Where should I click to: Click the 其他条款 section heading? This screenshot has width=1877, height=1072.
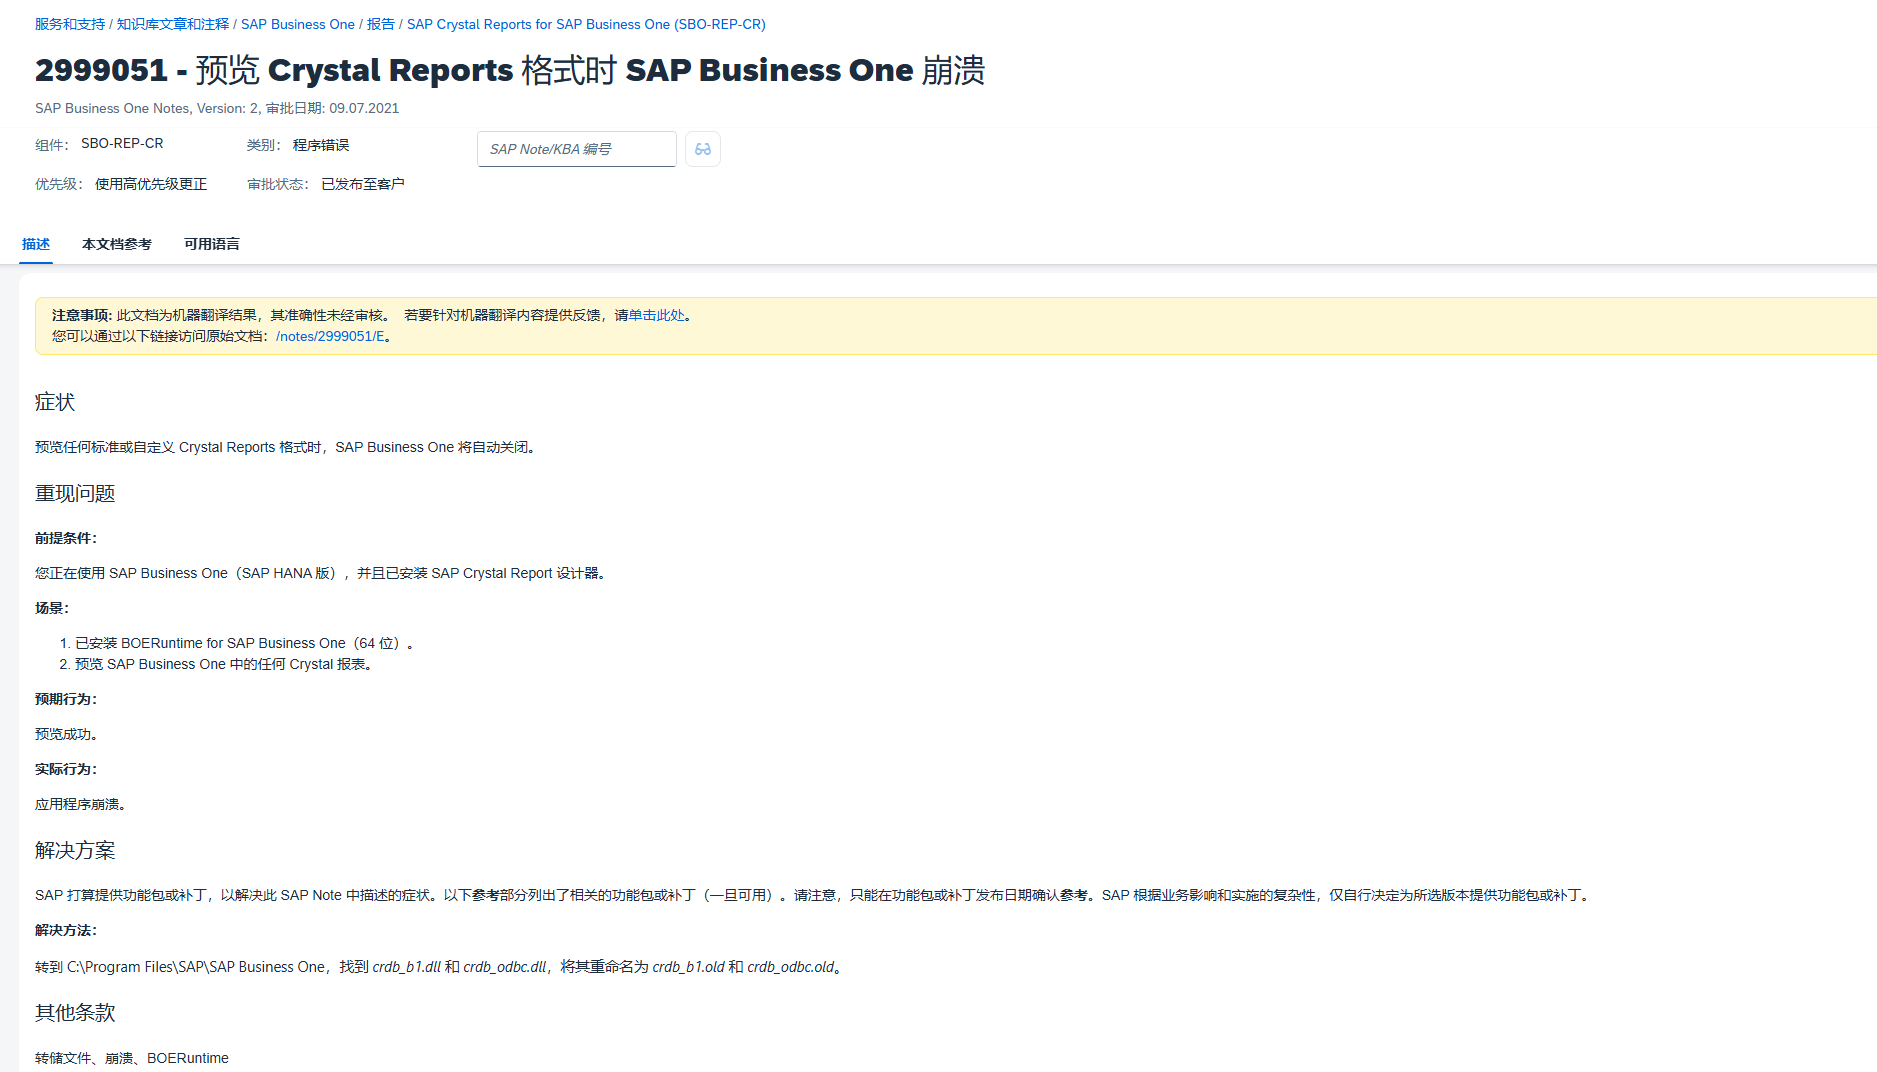pyautogui.click(x=75, y=1012)
